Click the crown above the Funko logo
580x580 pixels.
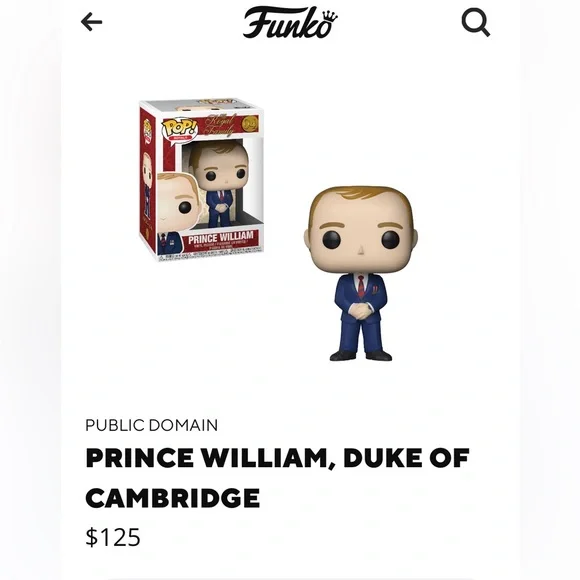click(330, 17)
